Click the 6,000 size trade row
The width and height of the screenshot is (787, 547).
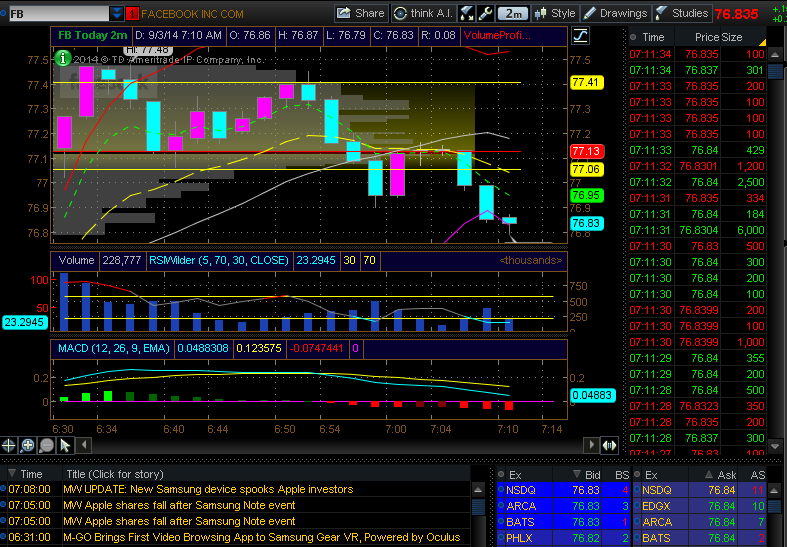click(697, 230)
